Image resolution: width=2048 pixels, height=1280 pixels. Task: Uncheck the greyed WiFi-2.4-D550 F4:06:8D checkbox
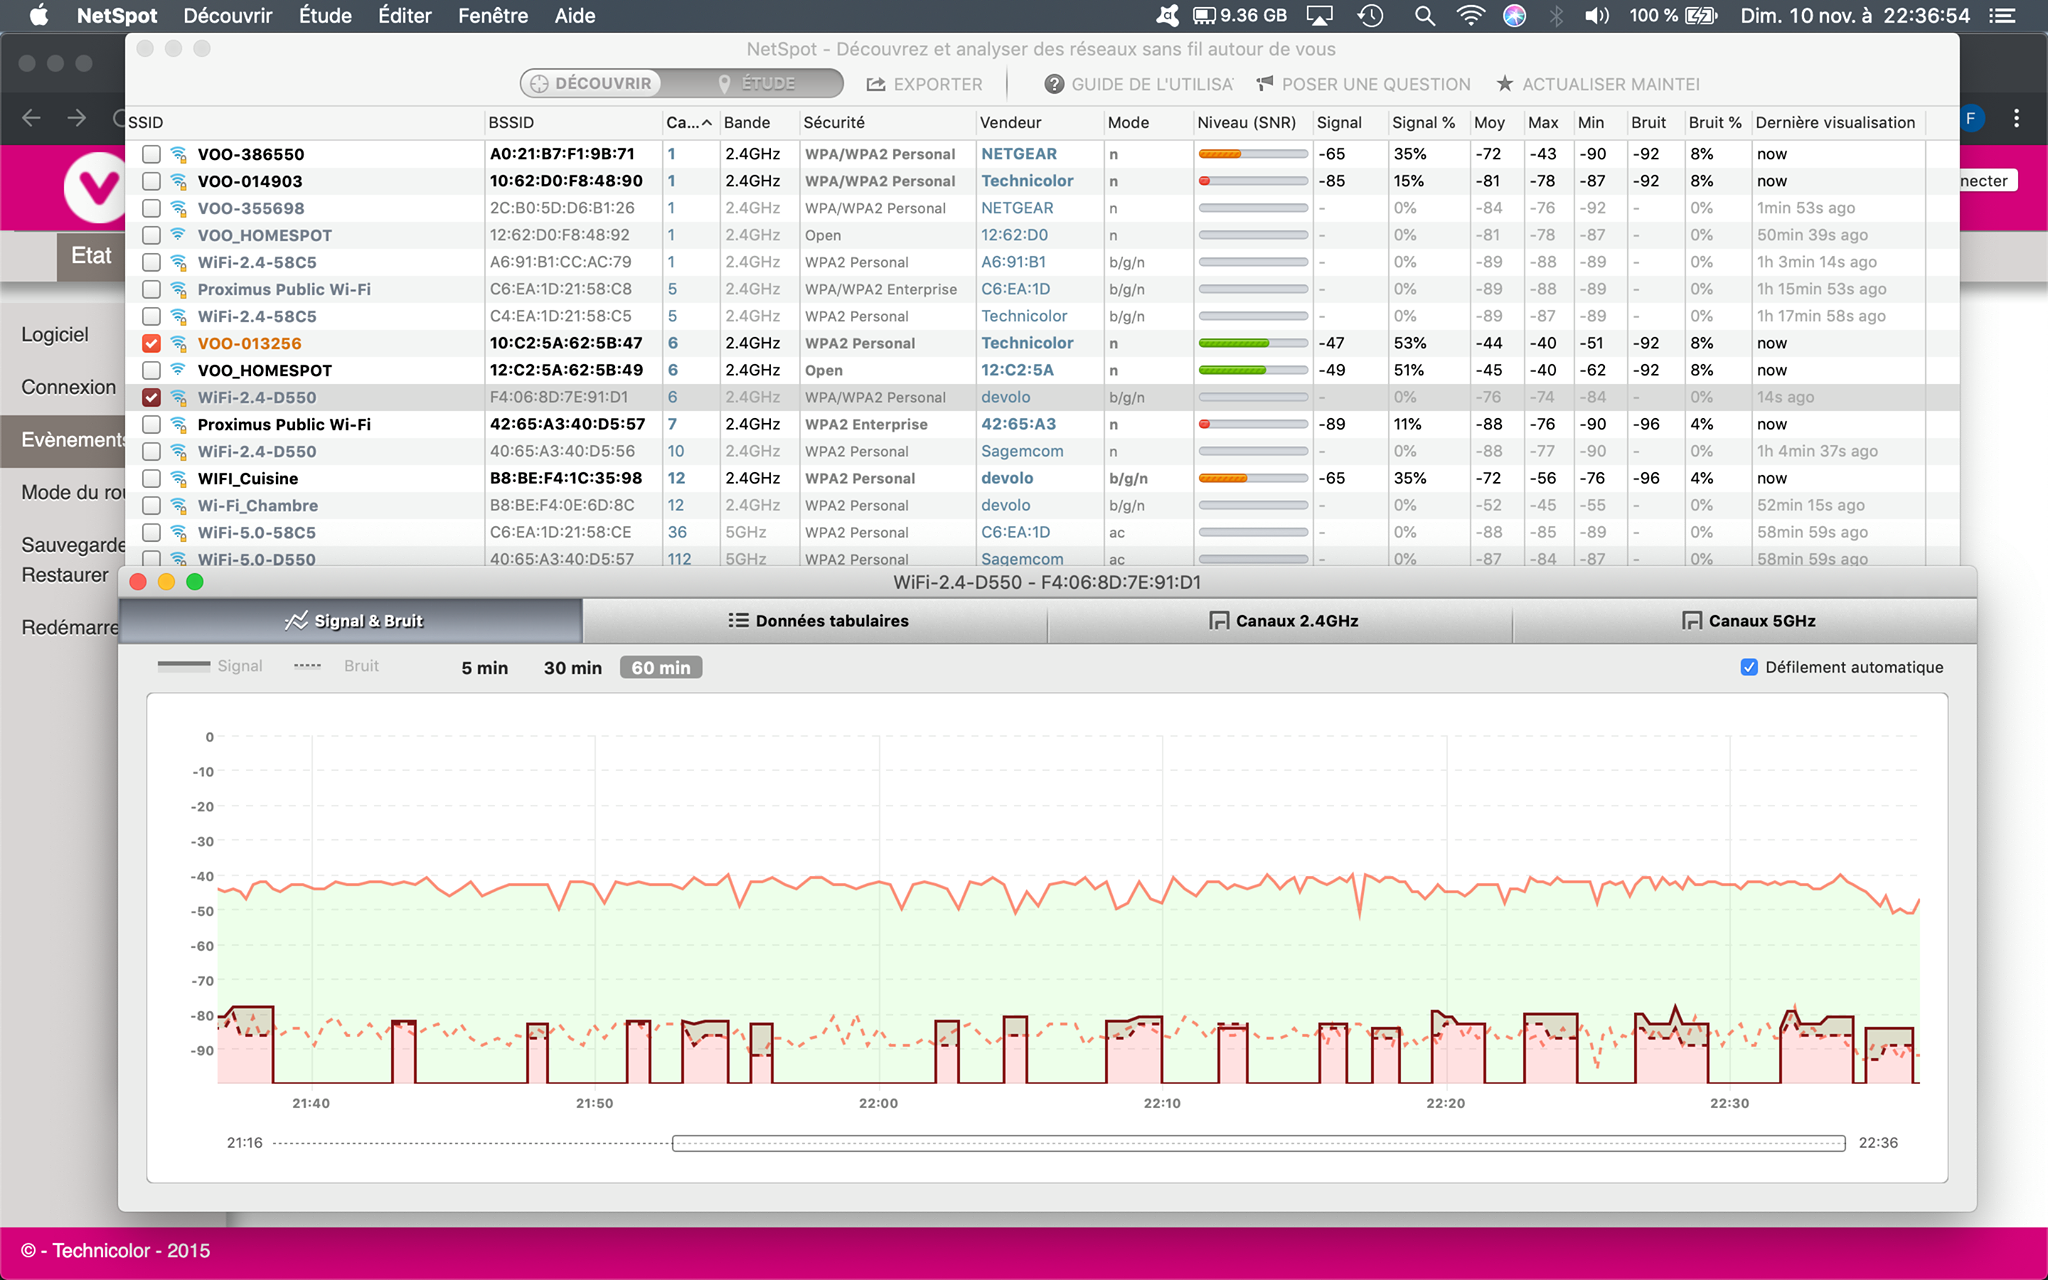151,397
